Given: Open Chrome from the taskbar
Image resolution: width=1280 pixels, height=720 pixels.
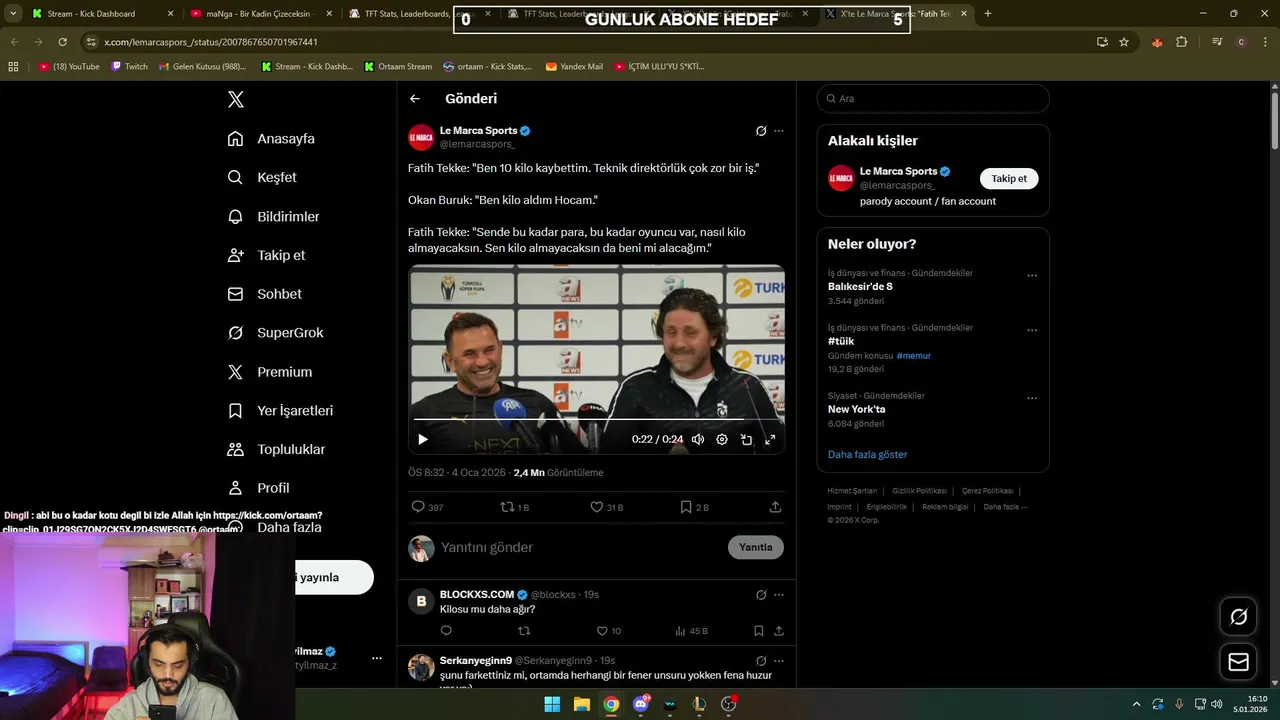Looking at the screenshot, I should pyautogui.click(x=611, y=704).
